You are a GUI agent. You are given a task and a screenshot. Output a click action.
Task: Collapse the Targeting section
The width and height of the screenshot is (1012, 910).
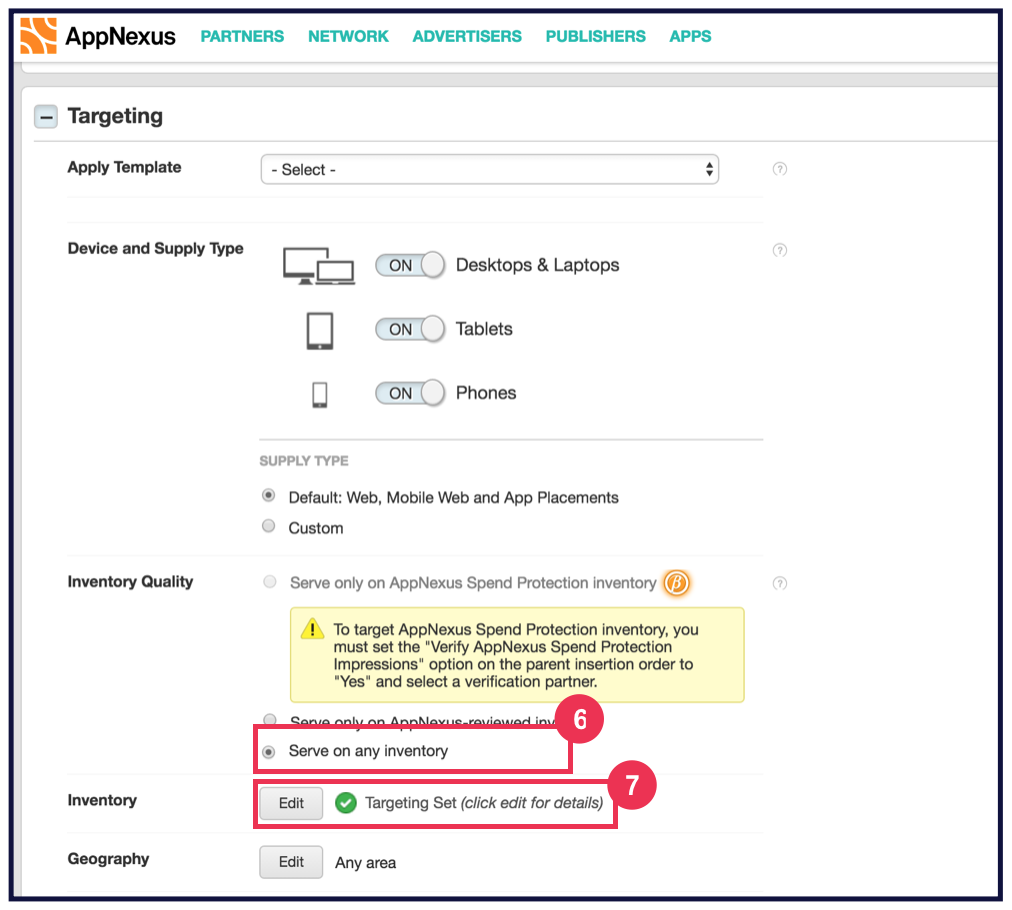(46, 117)
